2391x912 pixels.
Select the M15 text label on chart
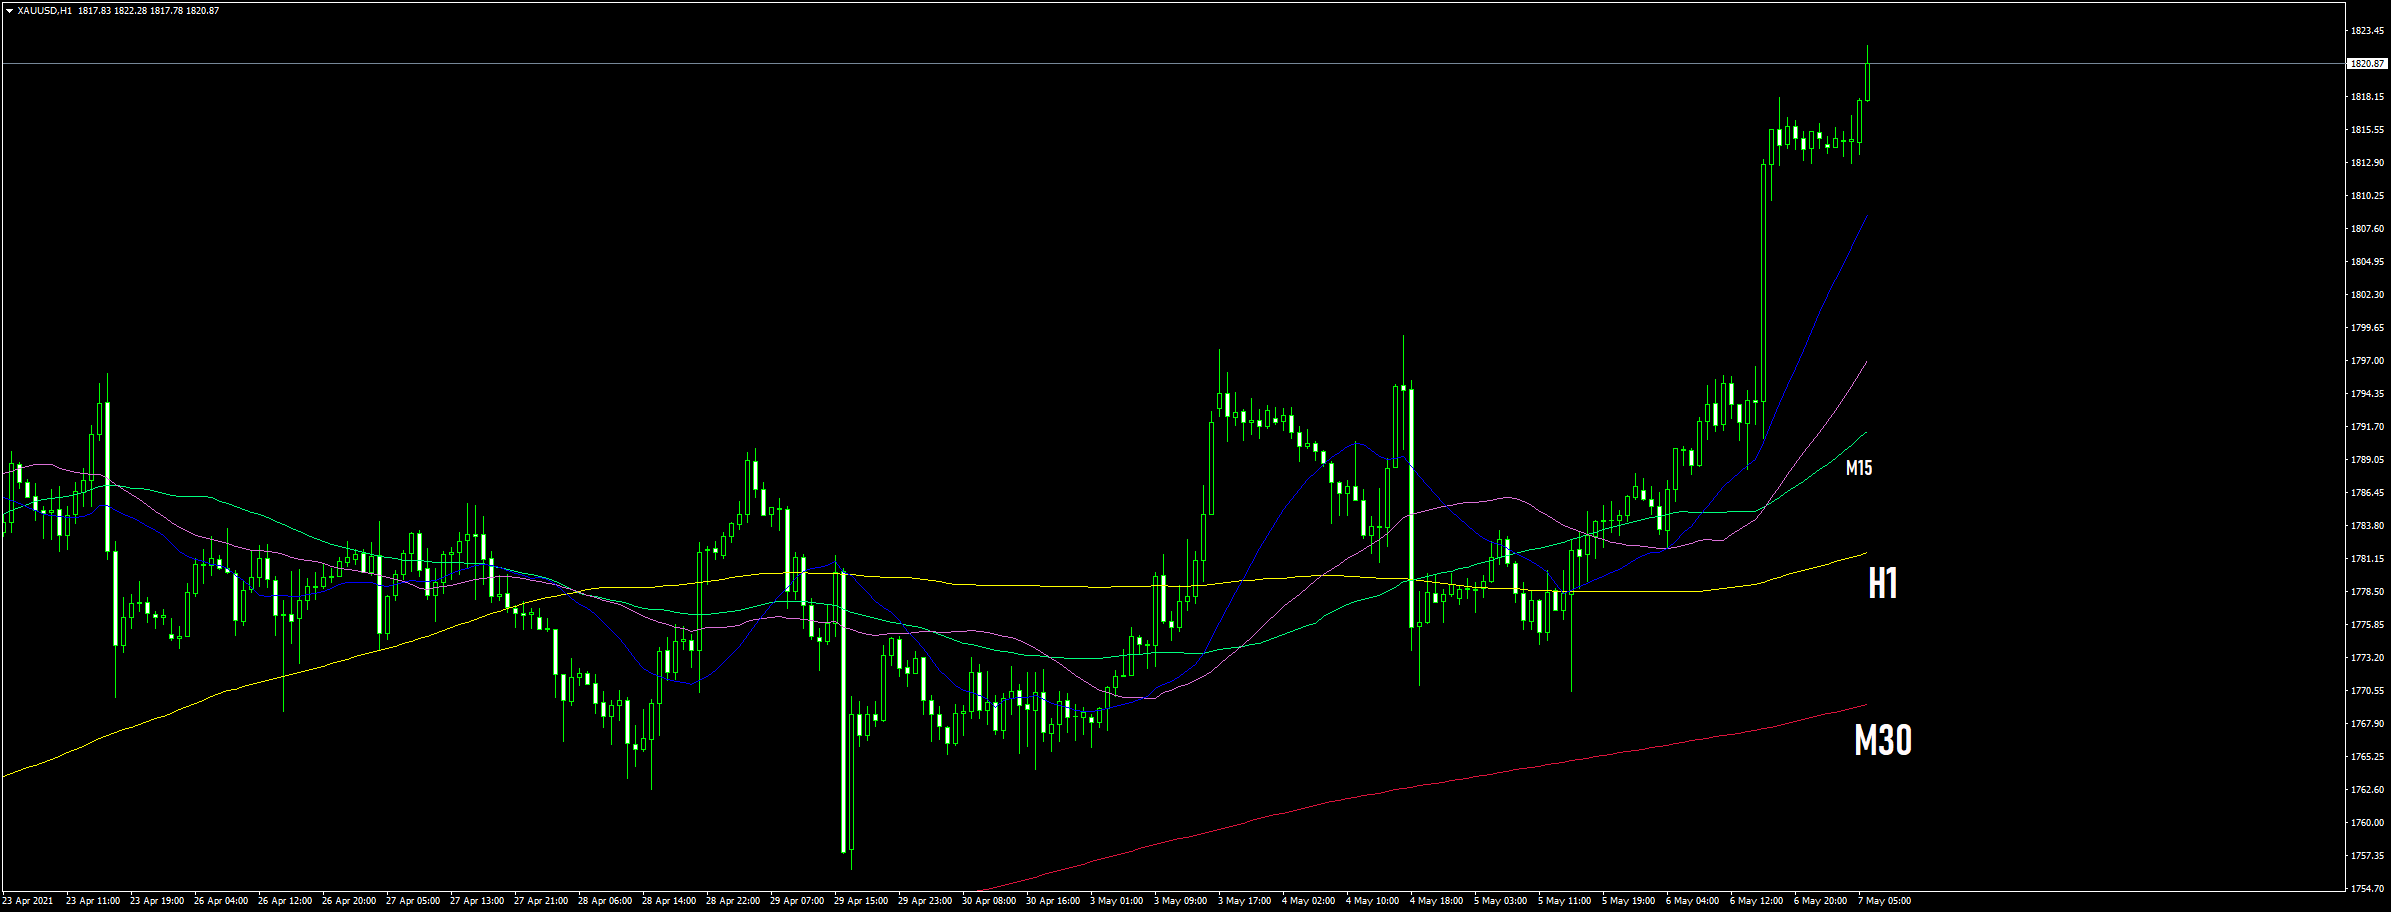pos(1858,468)
